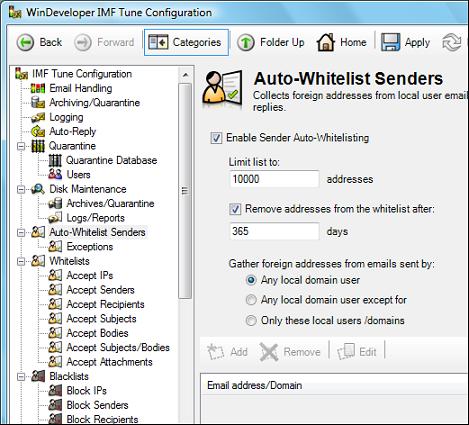Click the Limit list to addresses field
The width and height of the screenshot is (469, 425).
pyautogui.click(x=274, y=179)
